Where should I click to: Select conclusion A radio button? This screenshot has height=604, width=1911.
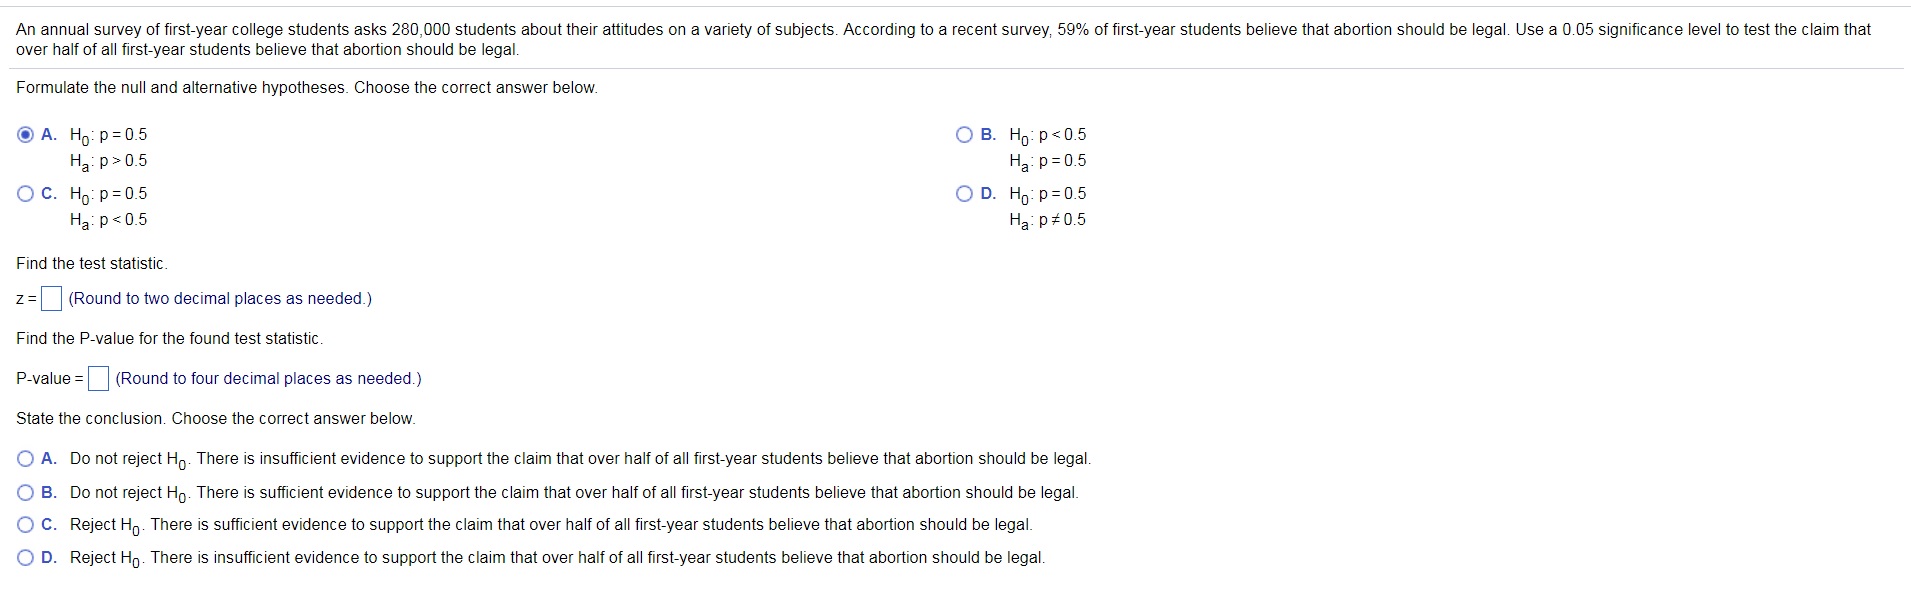coord(26,459)
